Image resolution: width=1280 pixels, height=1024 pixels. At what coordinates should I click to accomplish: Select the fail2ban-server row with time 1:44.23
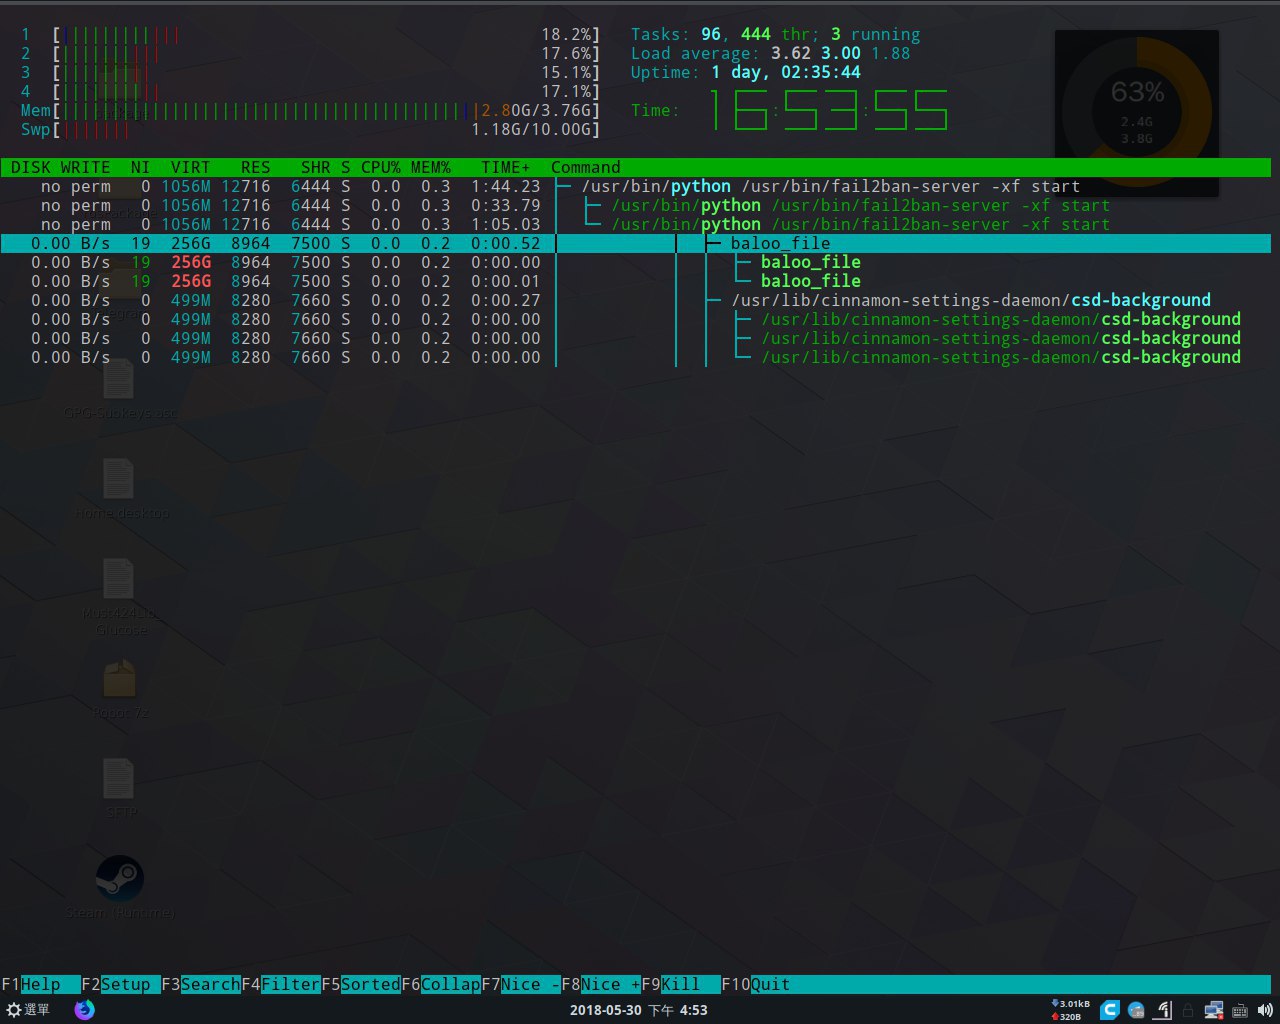[636, 186]
